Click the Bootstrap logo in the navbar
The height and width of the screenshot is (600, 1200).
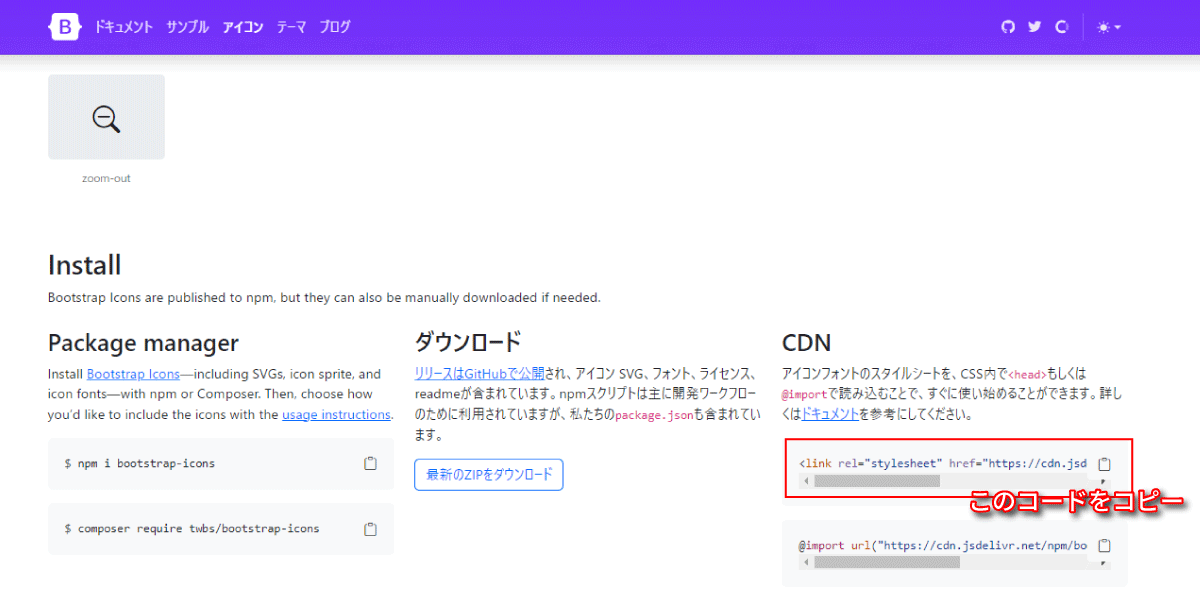(64, 27)
